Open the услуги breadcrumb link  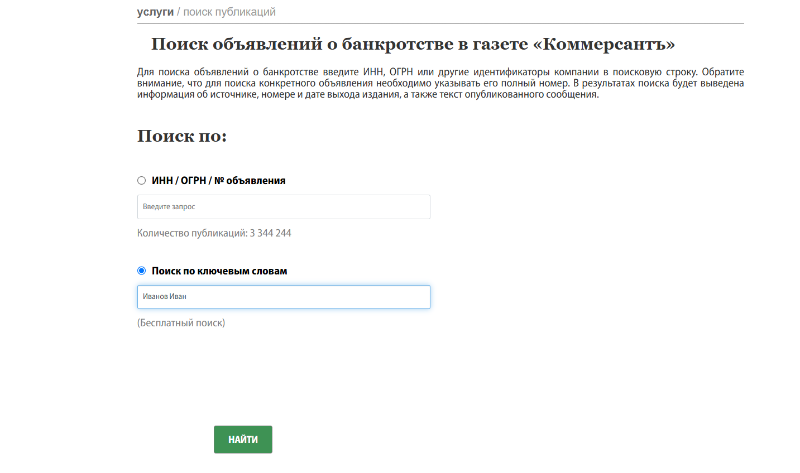coord(155,12)
